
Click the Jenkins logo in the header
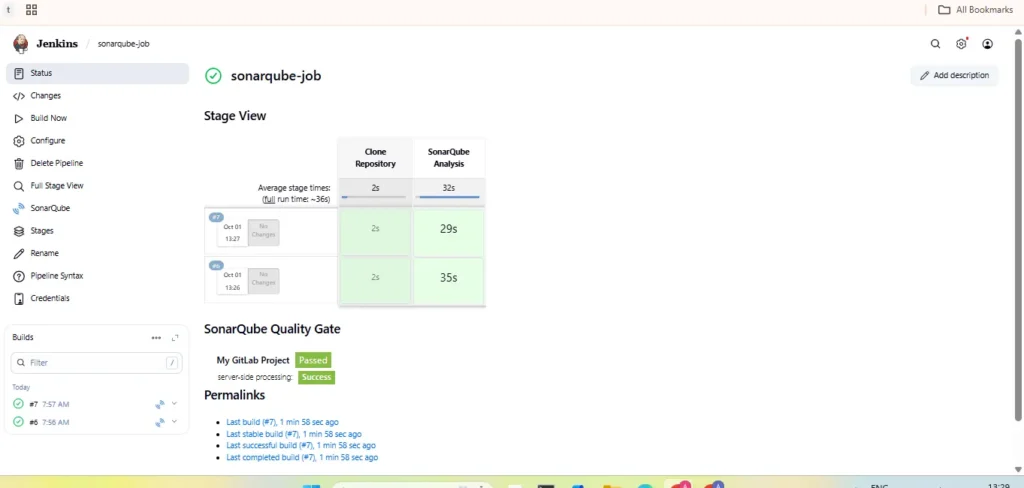click(x=21, y=44)
